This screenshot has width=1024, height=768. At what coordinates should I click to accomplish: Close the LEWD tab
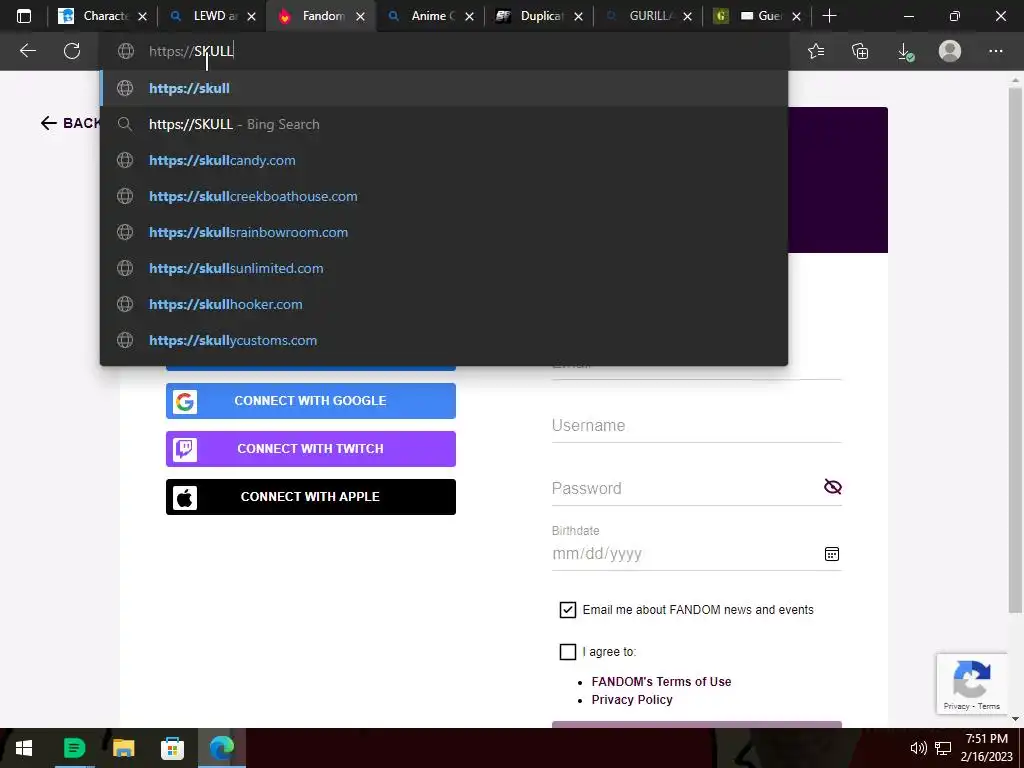pyautogui.click(x=251, y=16)
